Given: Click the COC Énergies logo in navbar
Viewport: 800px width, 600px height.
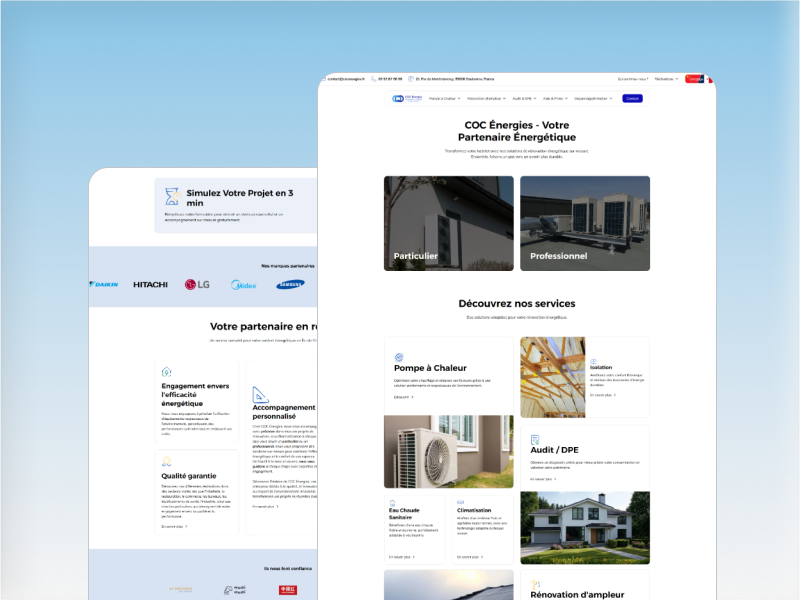Looking at the screenshot, I should tap(407, 98).
